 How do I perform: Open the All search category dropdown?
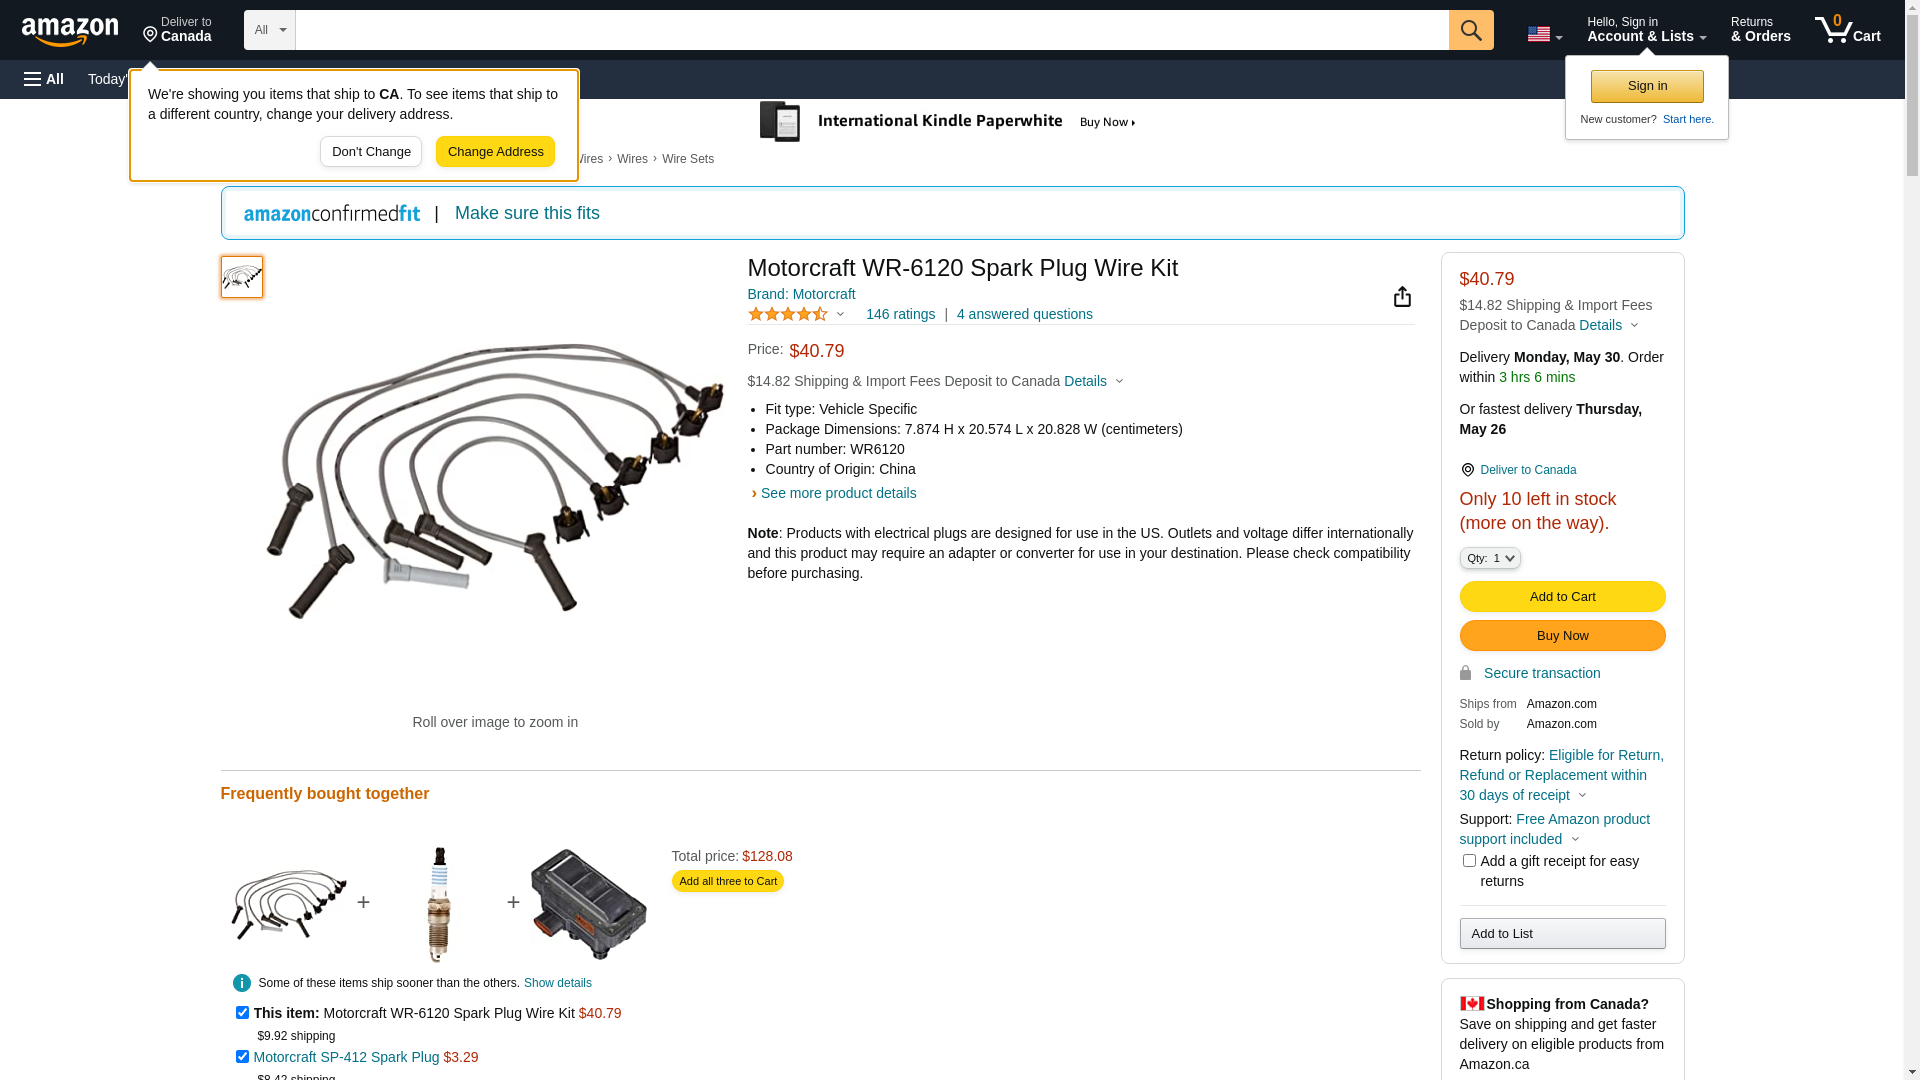pyautogui.click(x=270, y=30)
